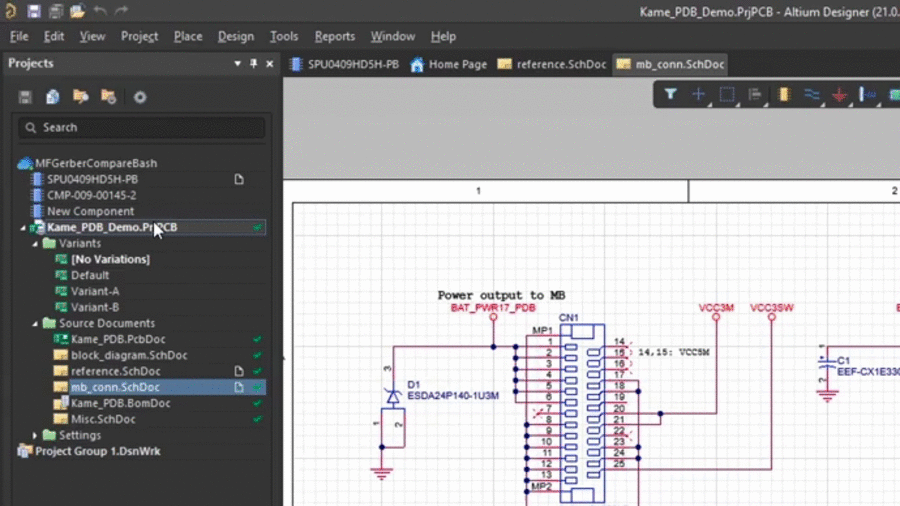Viewport: 900px width, 506px height.
Task: Open Kame_PDB.PcbDoc in project tree
Action: click(118, 339)
